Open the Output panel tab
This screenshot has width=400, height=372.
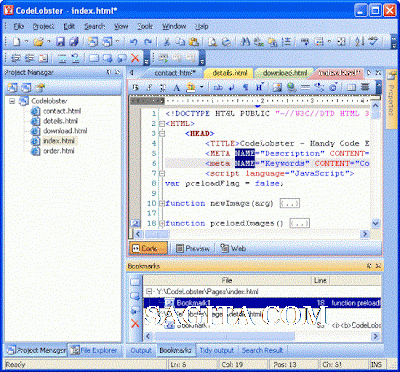coord(141,350)
